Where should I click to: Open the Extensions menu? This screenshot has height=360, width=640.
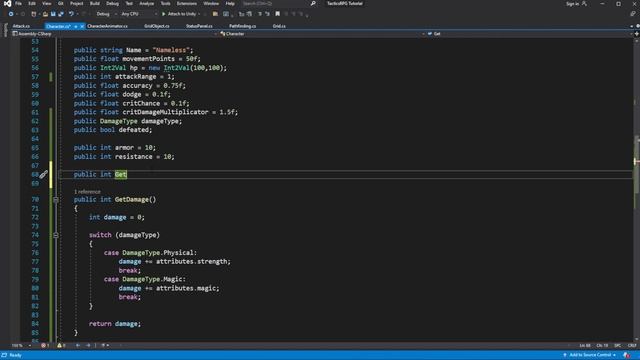187,4
